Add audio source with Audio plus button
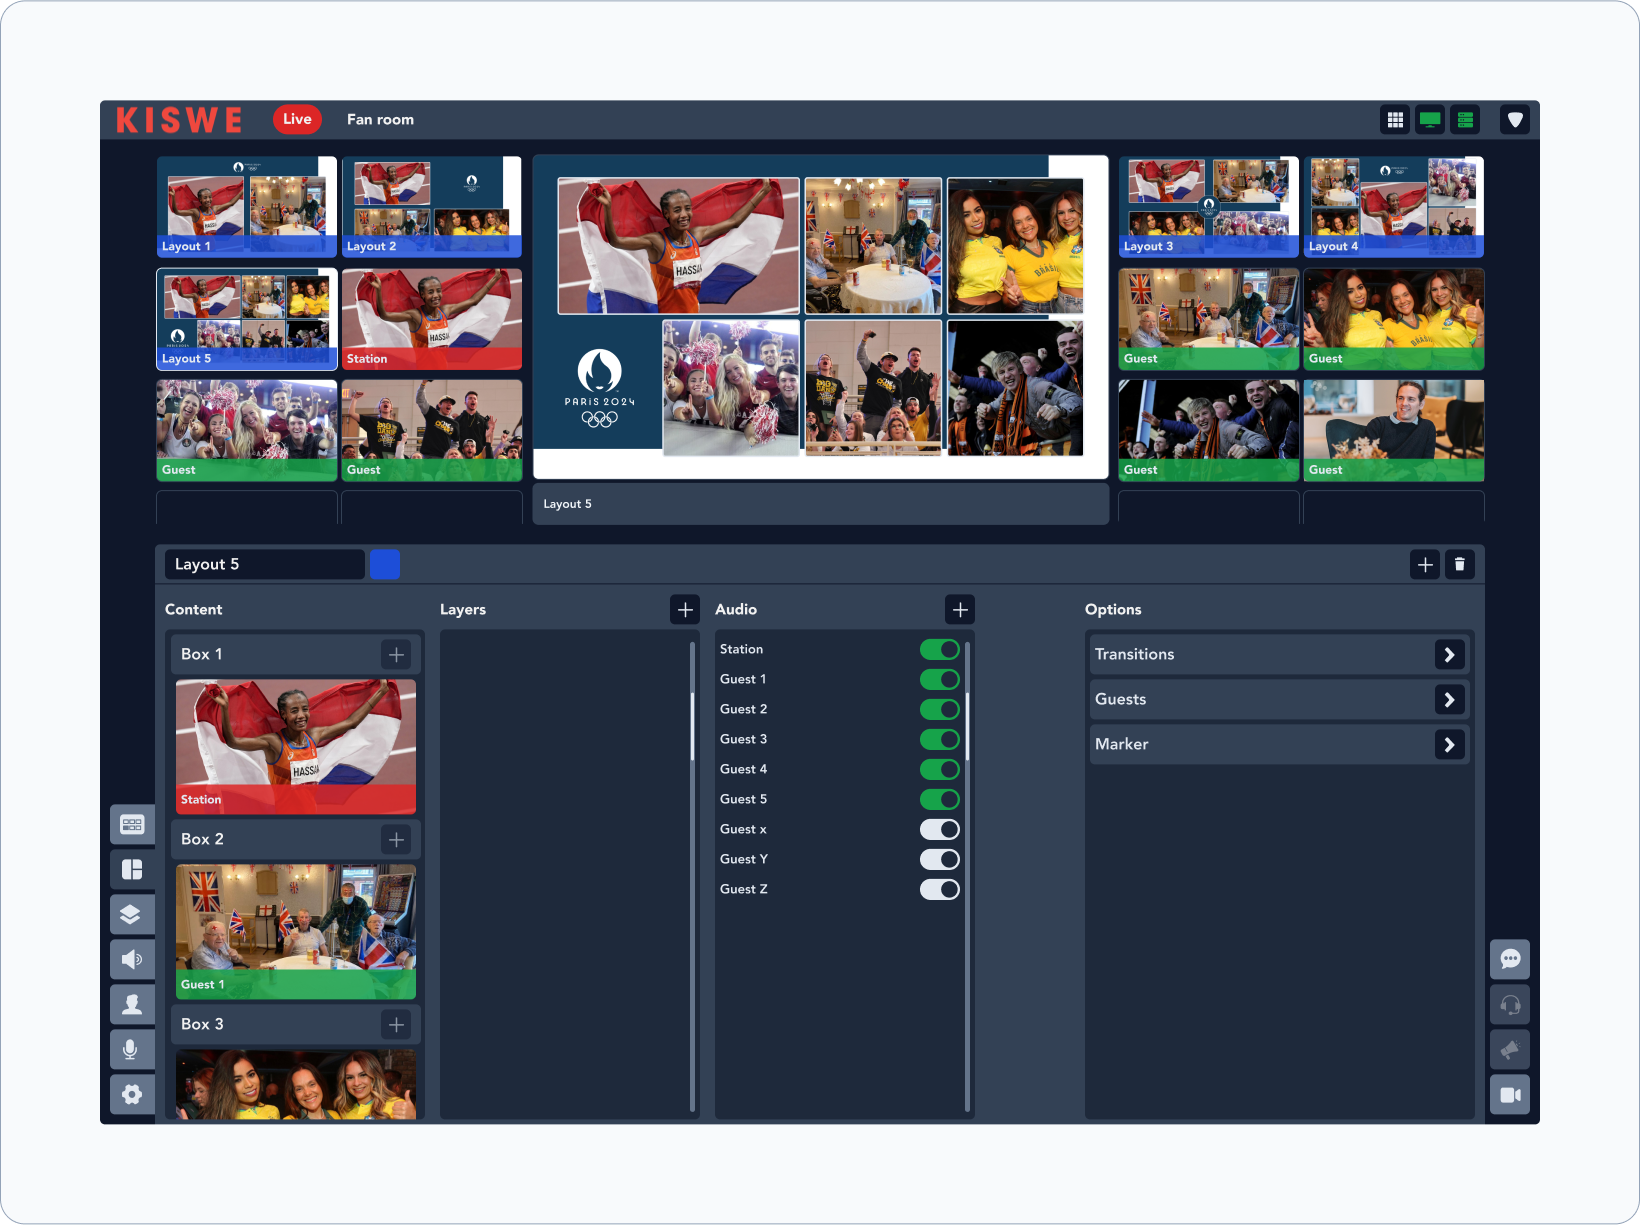 960,610
